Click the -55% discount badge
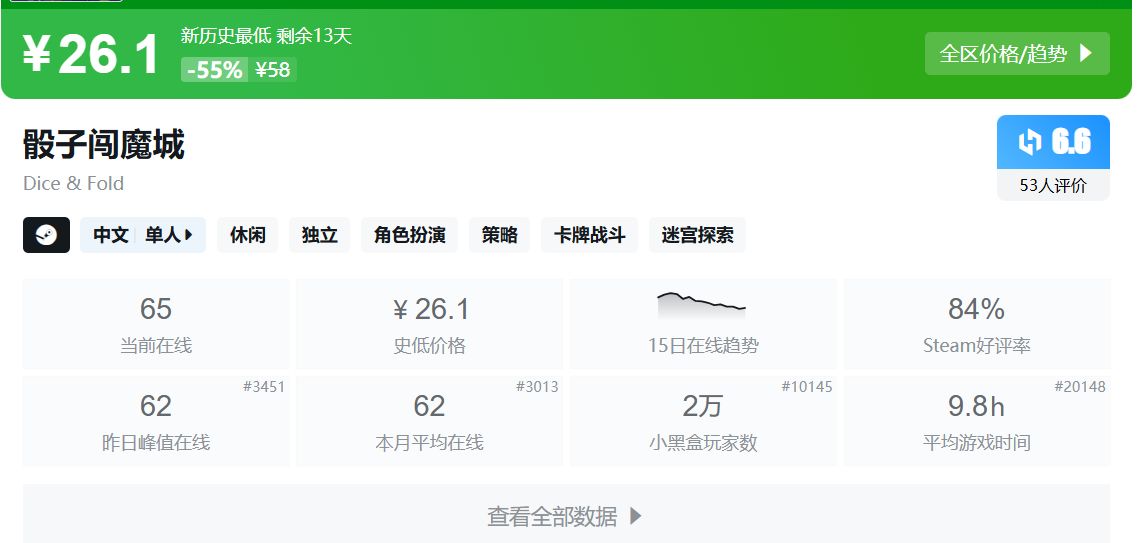Image resolution: width=1141 pixels, height=543 pixels. (x=215, y=70)
